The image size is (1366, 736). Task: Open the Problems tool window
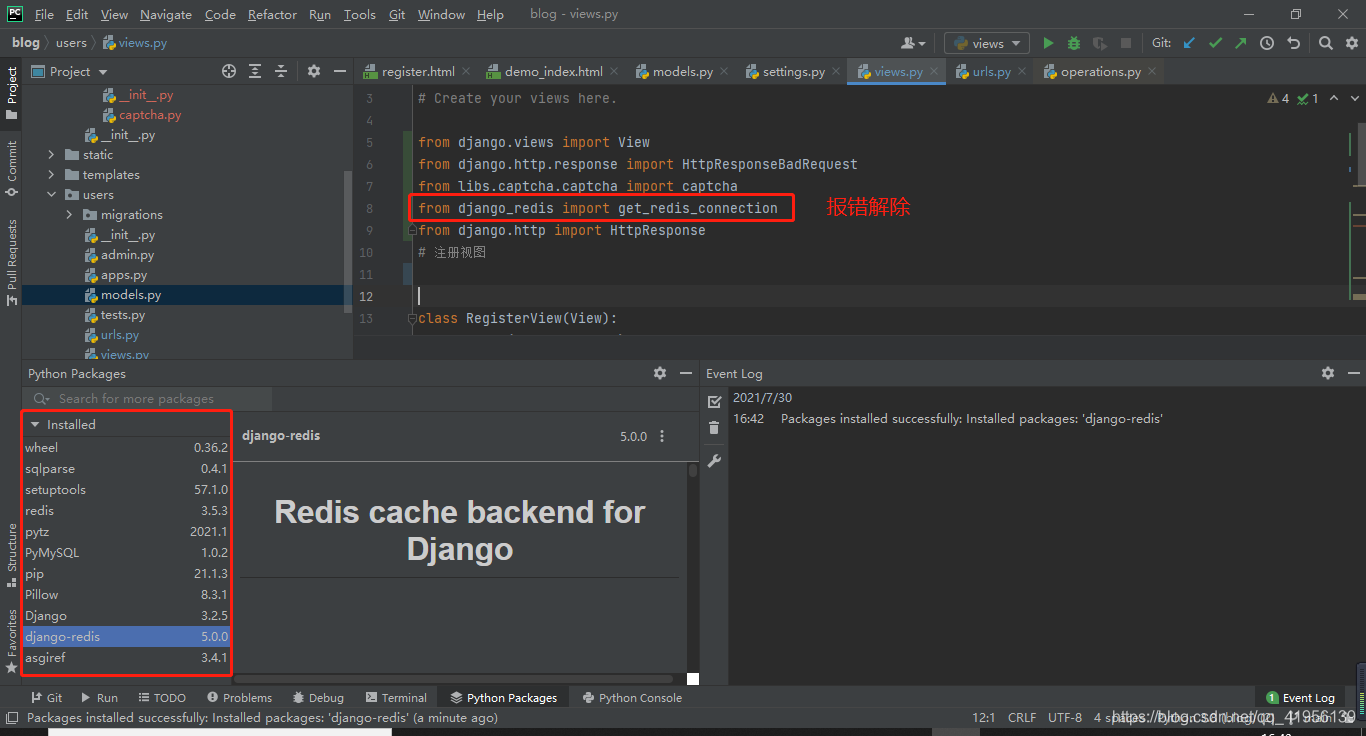tap(239, 698)
